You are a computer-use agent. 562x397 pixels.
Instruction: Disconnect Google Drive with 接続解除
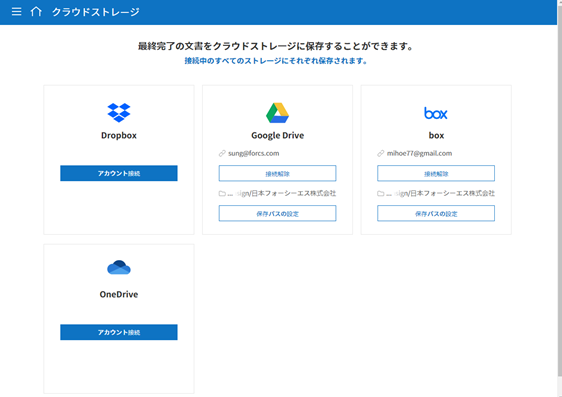tap(277, 174)
